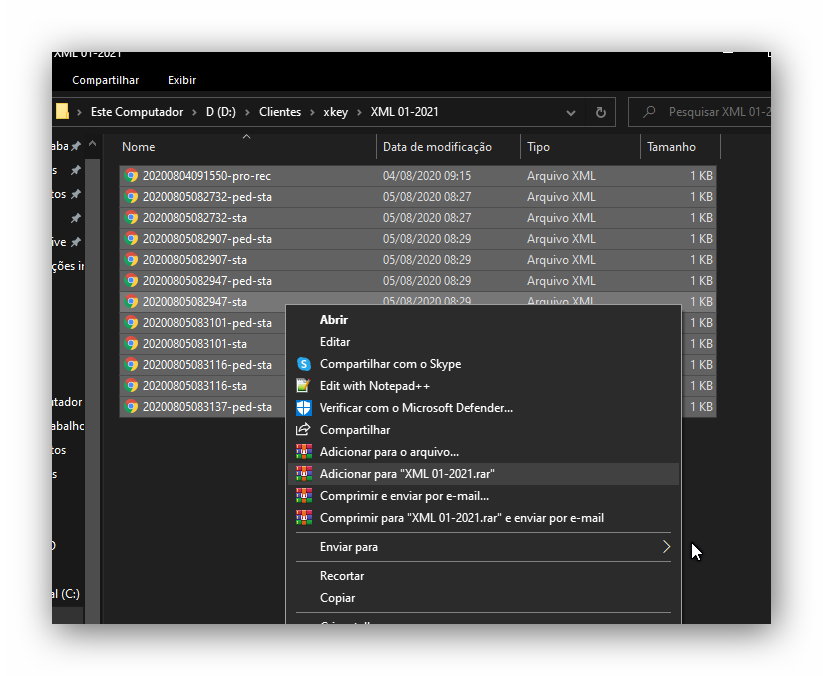823x676 pixels.
Task: Click WinRAR icon beside 'Adicionar para "XML 01-2021.rar"'
Action: [303, 474]
